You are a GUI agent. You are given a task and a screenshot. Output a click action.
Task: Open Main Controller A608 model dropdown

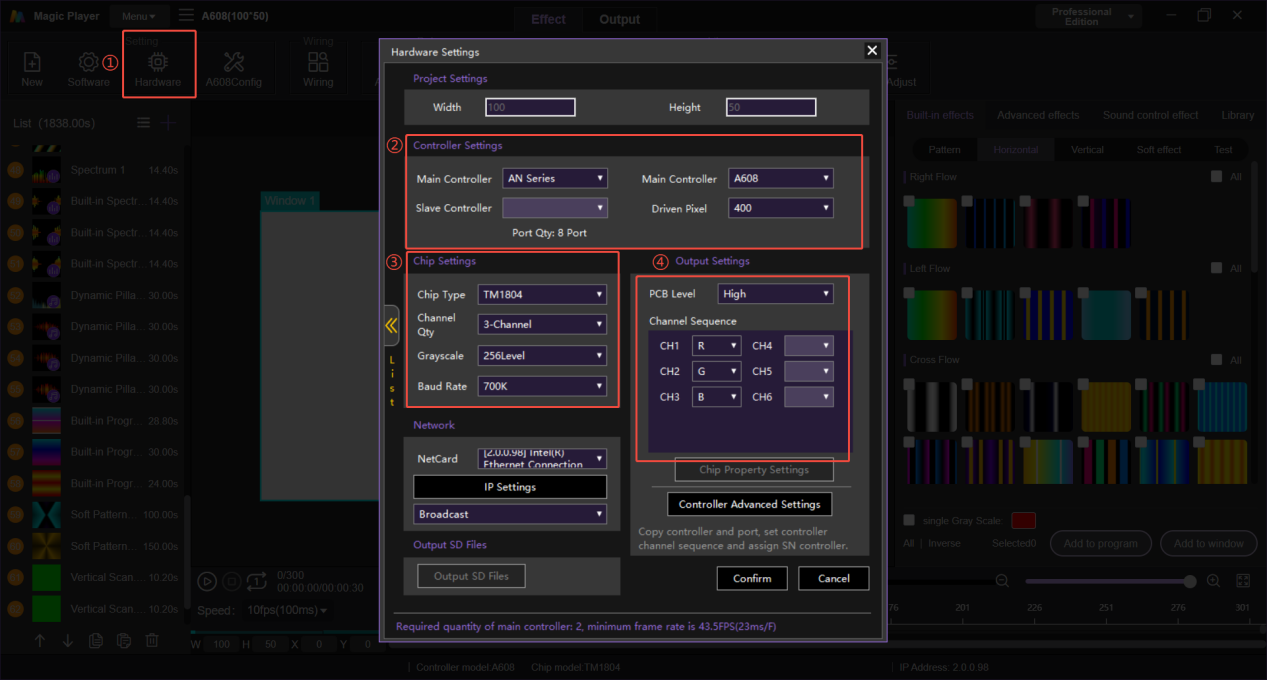pyautogui.click(x=780, y=178)
